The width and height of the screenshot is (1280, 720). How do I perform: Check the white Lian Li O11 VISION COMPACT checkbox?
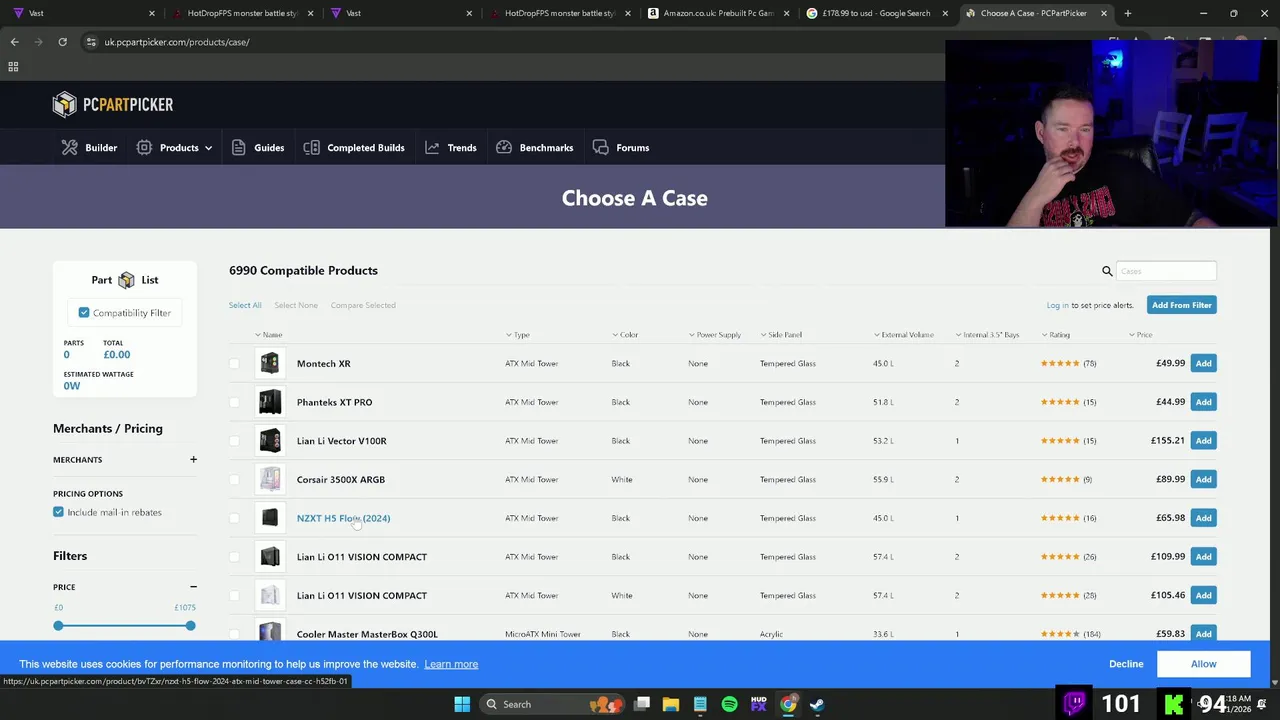click(234, 596)
